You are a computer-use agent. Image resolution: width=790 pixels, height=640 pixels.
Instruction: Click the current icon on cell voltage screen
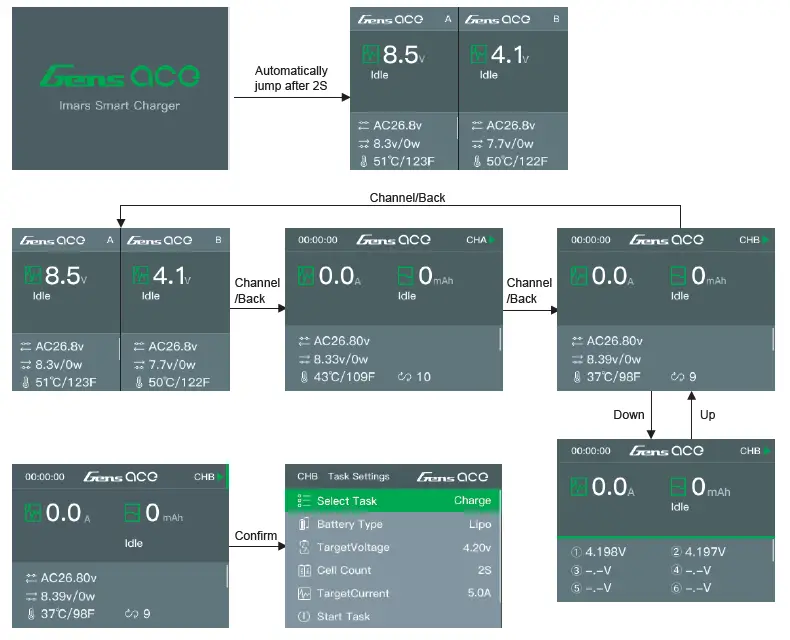point(579,487)
